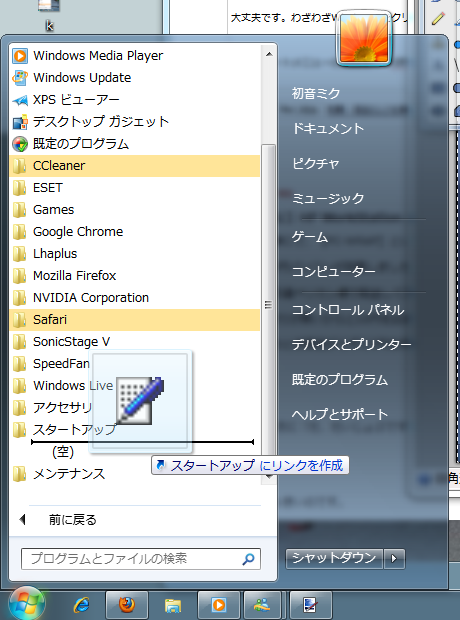
Task: Click the program list scrollbar thumb
Action: click(x=269, y=304)
